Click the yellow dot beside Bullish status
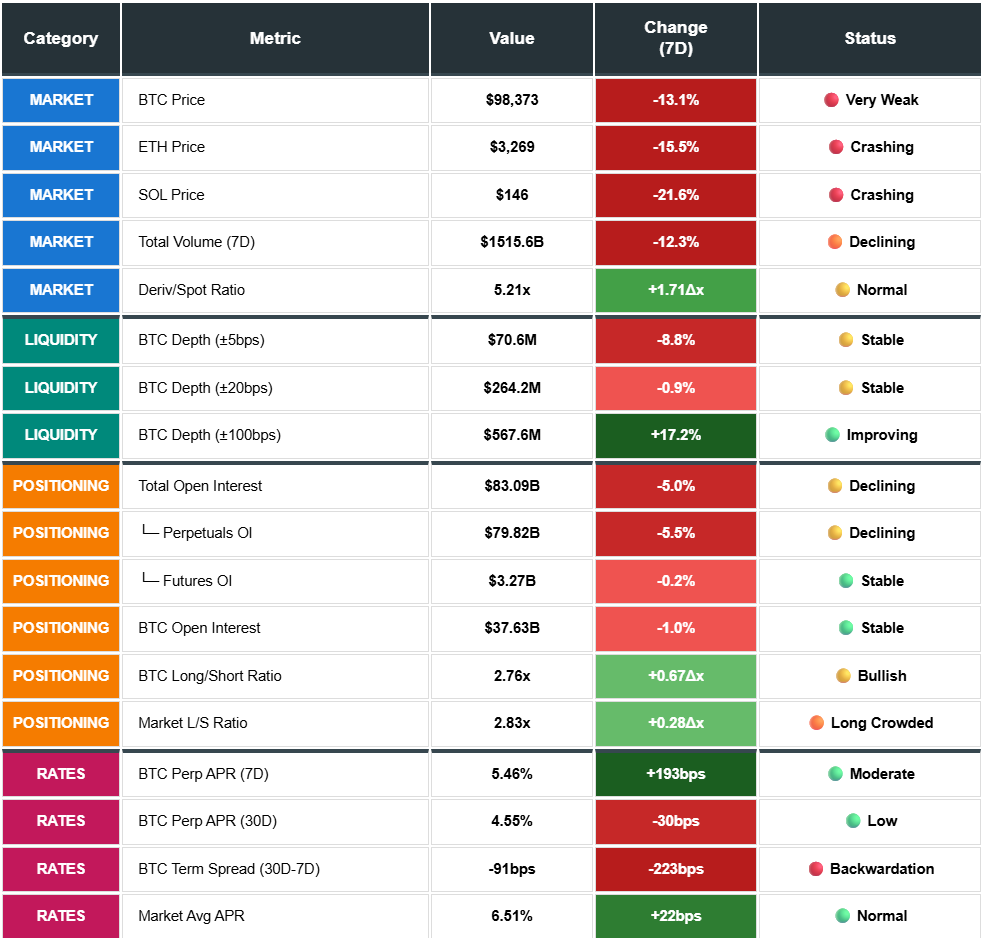Screen dimensions: 982x938 [843, 676]
